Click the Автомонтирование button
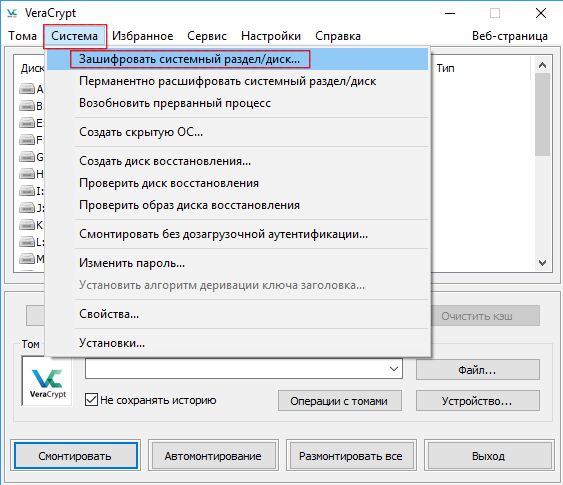The image size is (563, 485). [213, 456]
